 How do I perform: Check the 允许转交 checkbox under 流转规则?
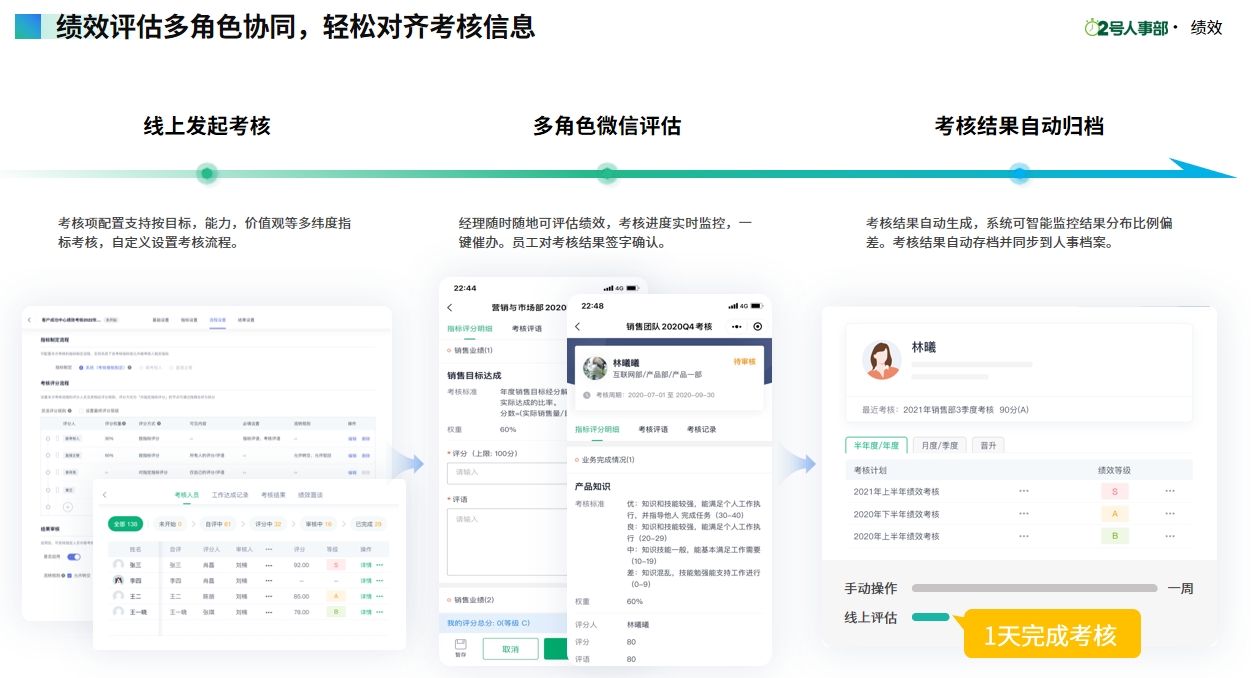[x=69, y=575]
